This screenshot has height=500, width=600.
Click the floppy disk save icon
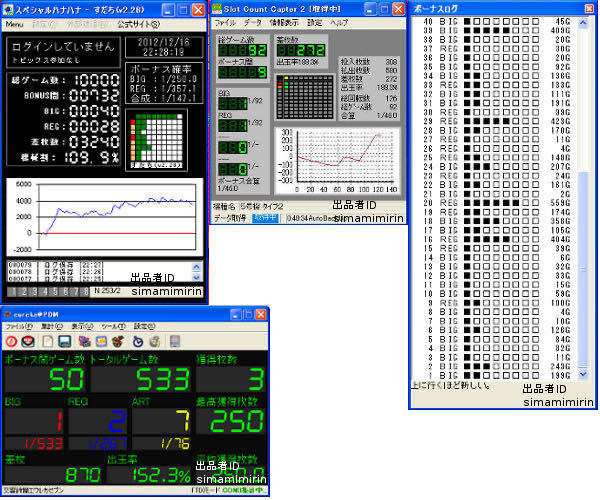coord(65,341)
